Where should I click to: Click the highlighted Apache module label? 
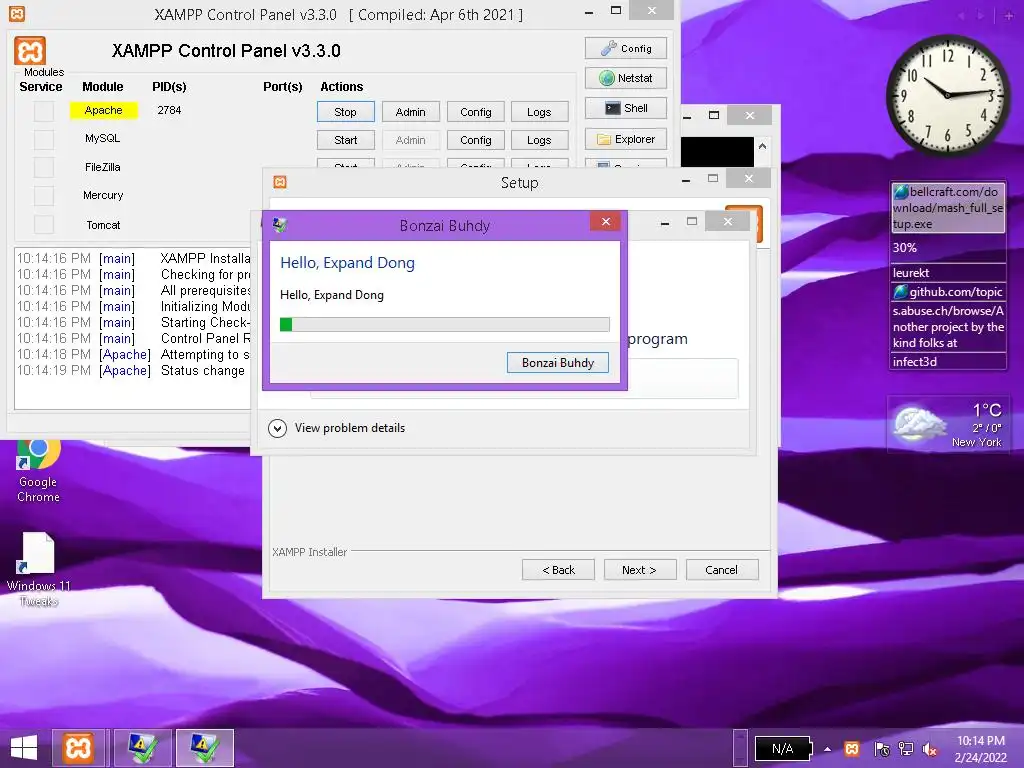tap(104, 110)
